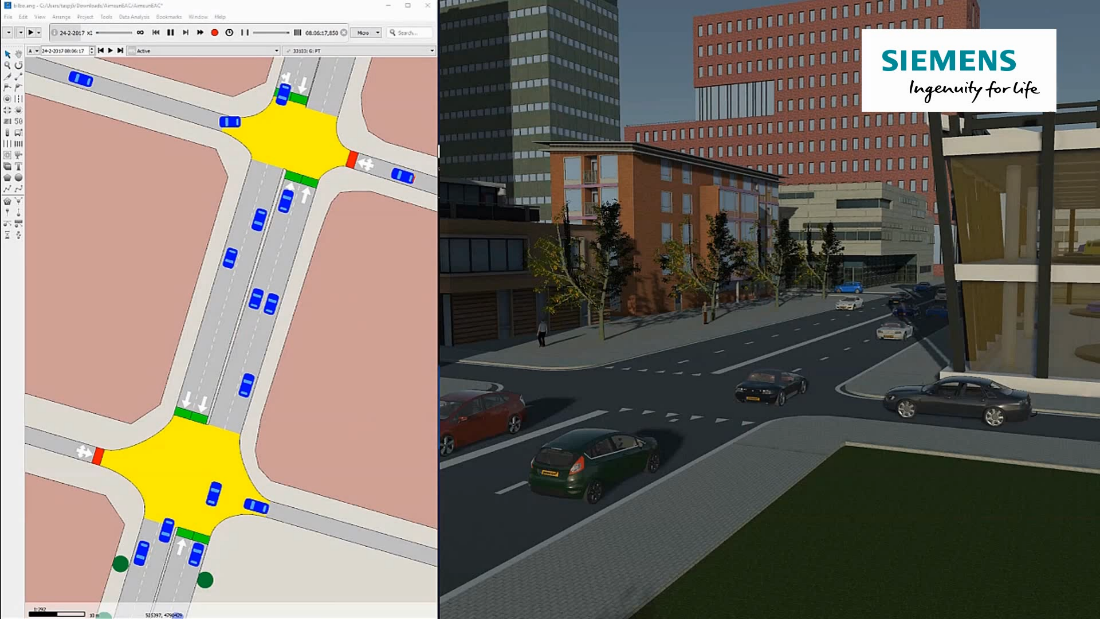Click the simulation speed slider beside x1
Image resolution: width=1100 pixels, height=619 pixels.
pyautogui.click(x=112, y=33)
